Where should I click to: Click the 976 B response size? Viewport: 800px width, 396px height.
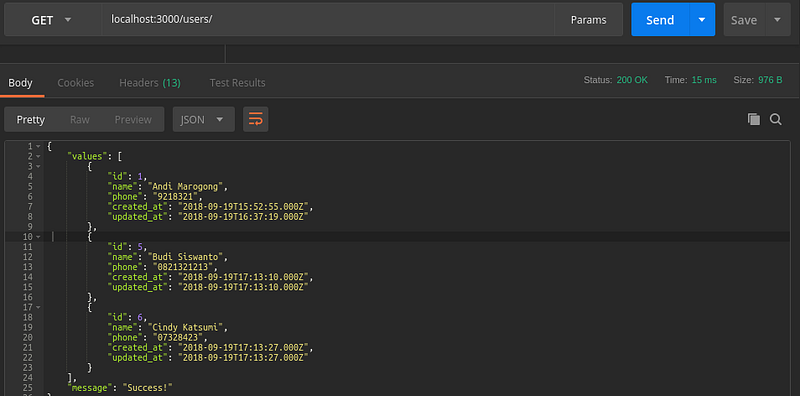[x=770, y=80]
